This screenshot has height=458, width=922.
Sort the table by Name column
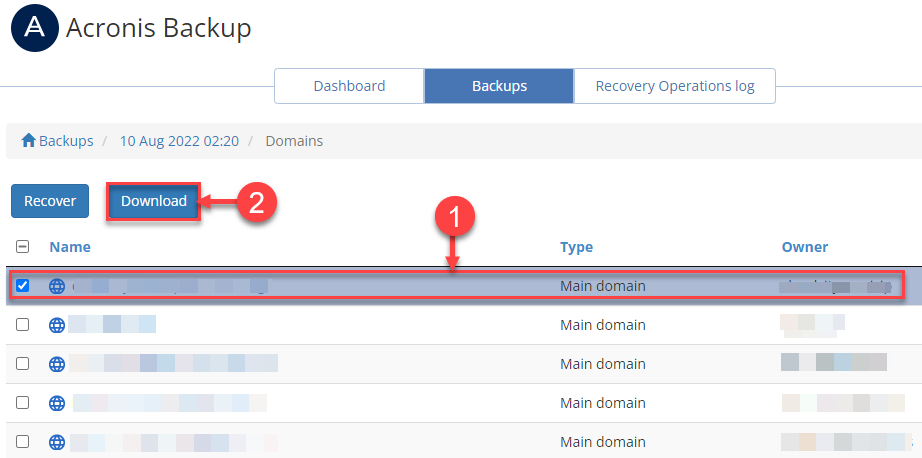[x=70, y=247]
